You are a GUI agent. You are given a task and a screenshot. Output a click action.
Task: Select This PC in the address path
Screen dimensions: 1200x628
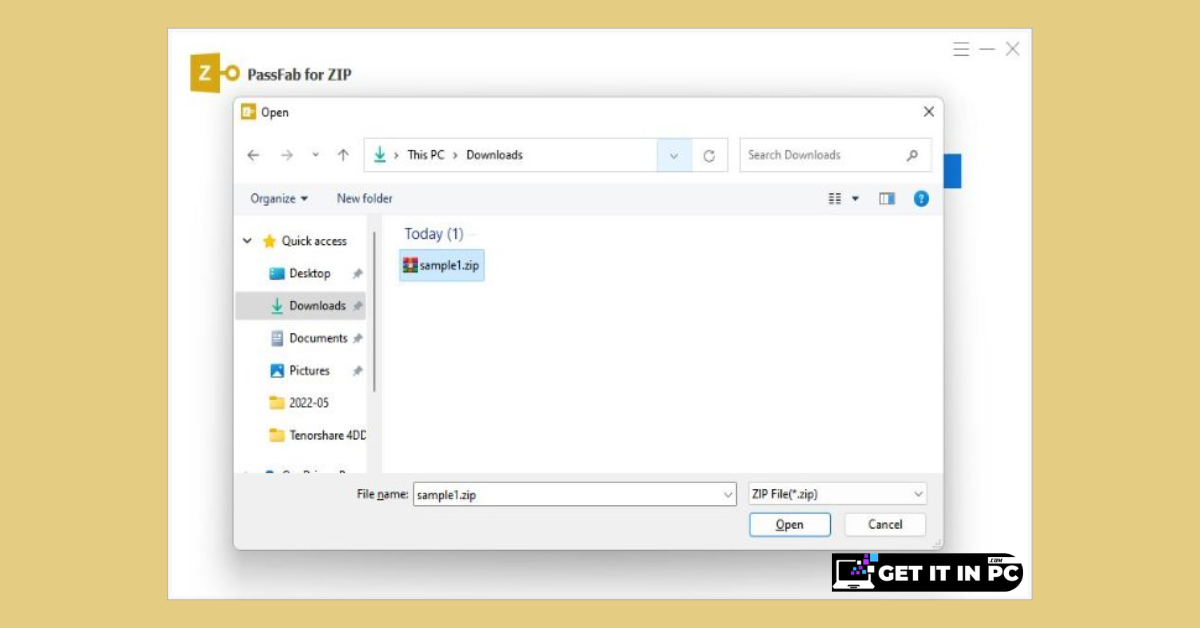pos(426,155)
